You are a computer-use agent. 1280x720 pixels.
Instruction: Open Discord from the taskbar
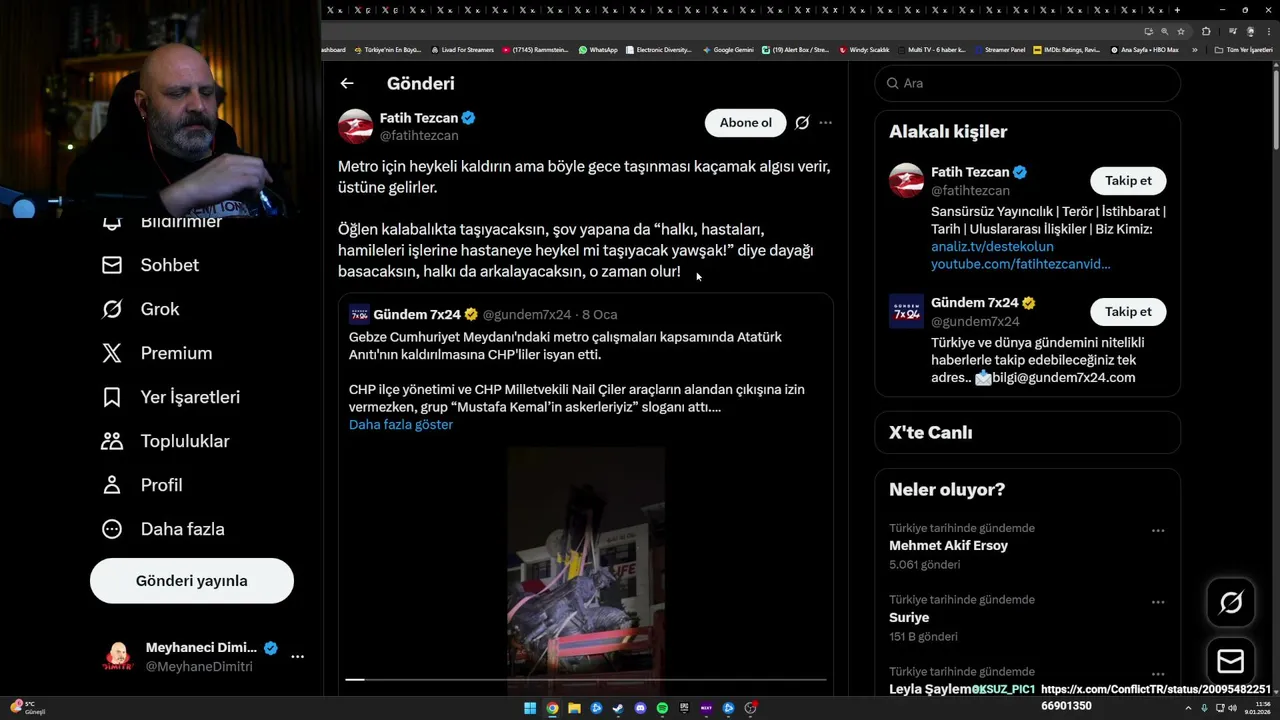[x=640, y=708]
